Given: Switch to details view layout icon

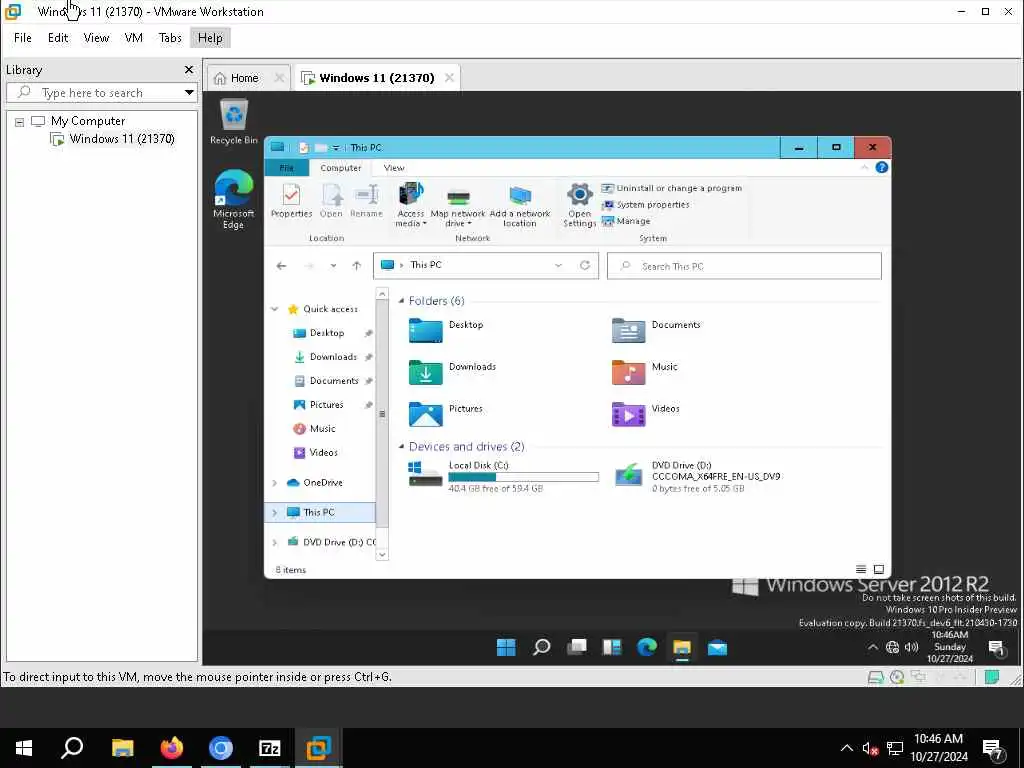Looking at the screenshot, I should 861,569.
